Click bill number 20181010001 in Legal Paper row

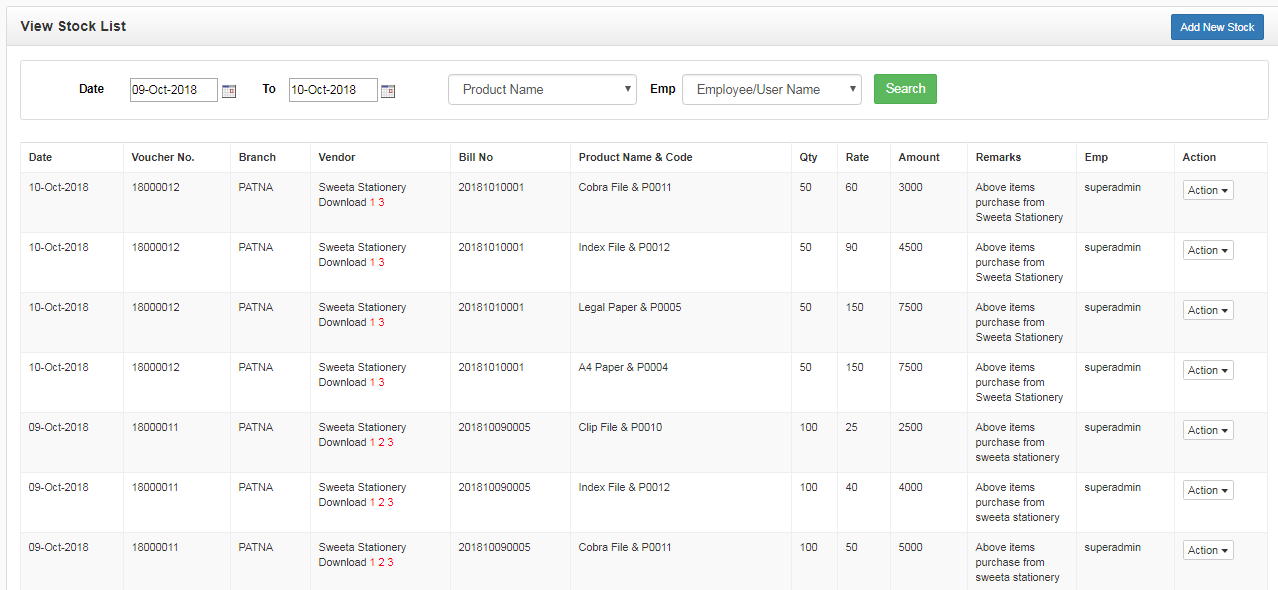point(491,307)
